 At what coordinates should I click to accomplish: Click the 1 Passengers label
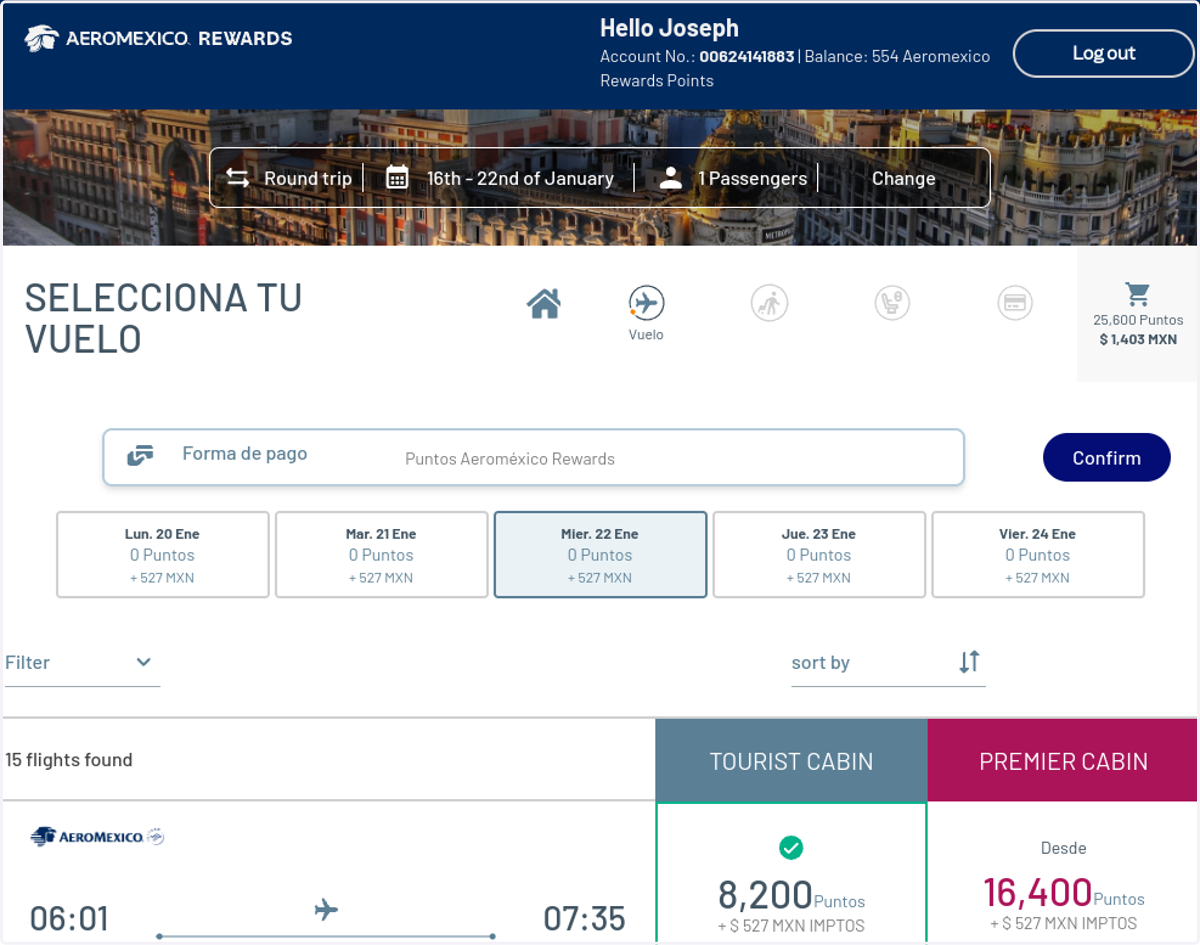coord(752,178)
